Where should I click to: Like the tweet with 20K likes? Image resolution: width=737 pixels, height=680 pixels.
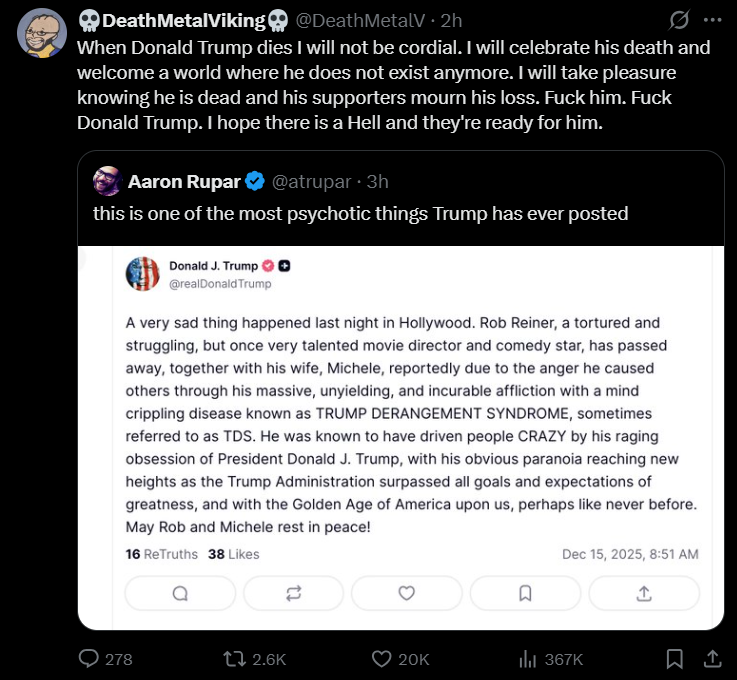[381, 659]
